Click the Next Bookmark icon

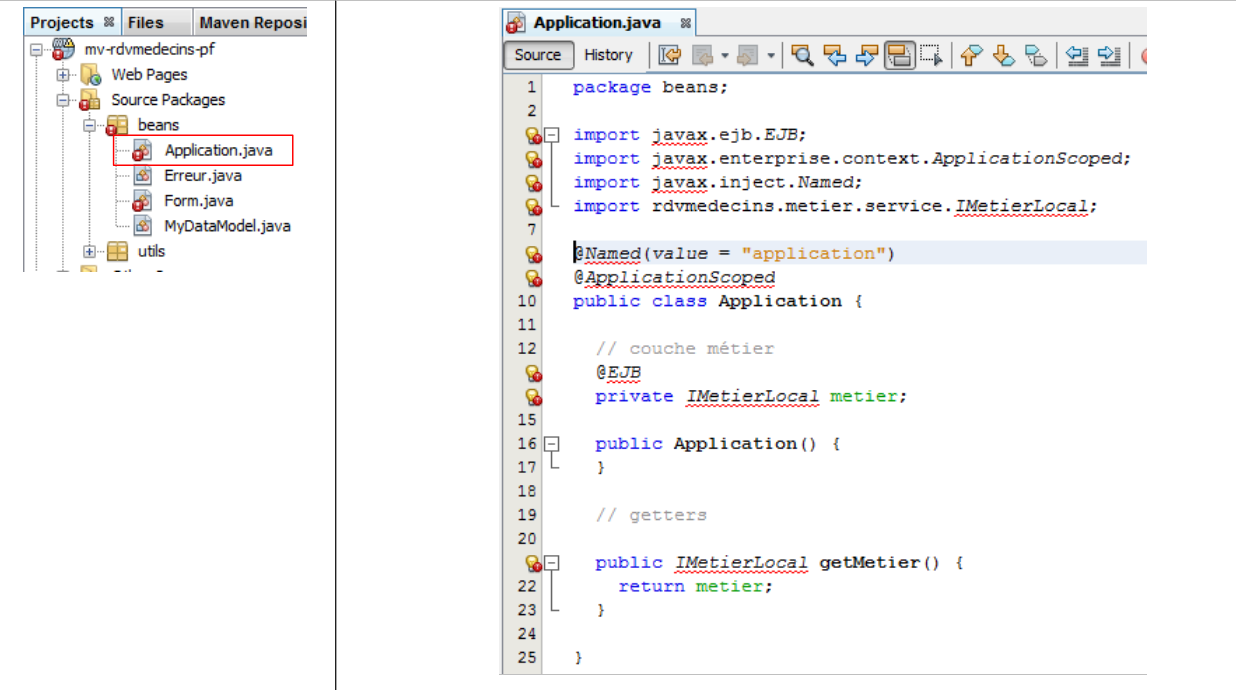point(1003,56)
